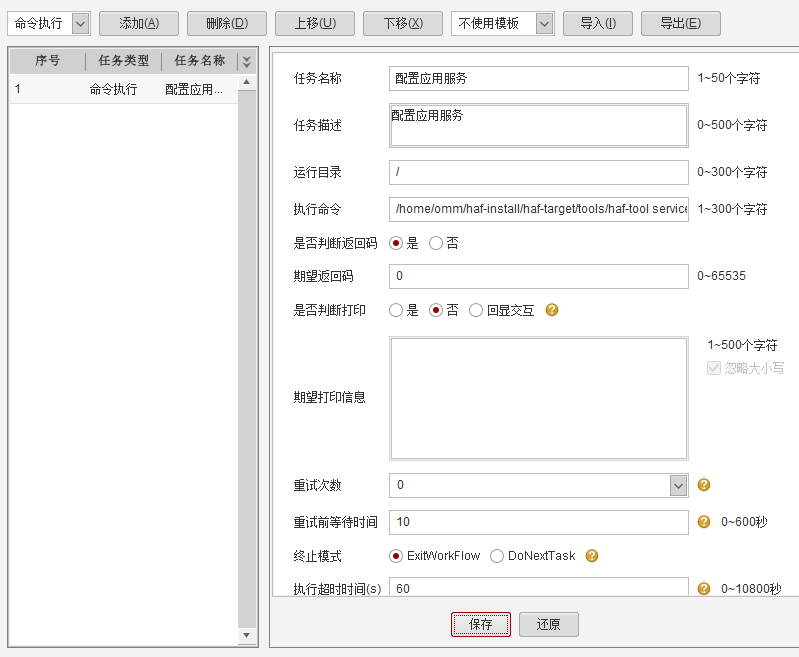Open help icon next to 重试前等待时间 field

[704, 521]
